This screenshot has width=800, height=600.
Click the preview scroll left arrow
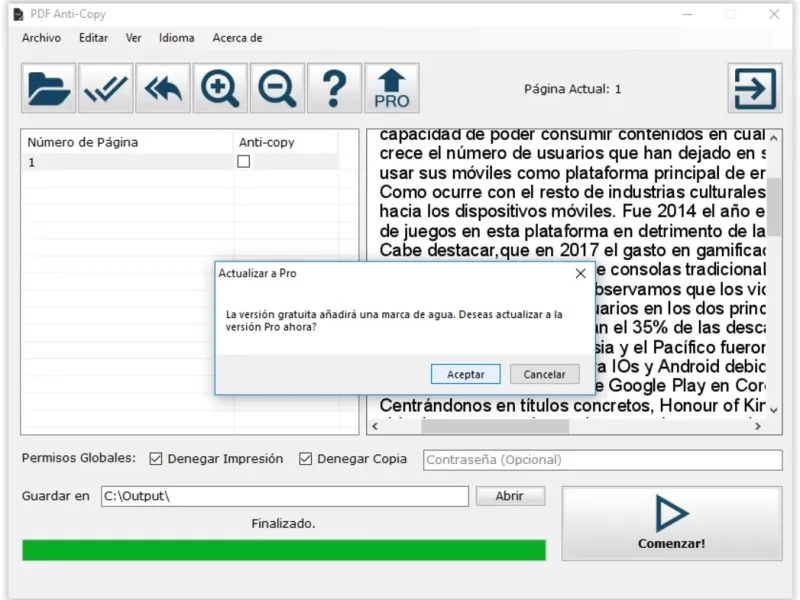(375, 426)
